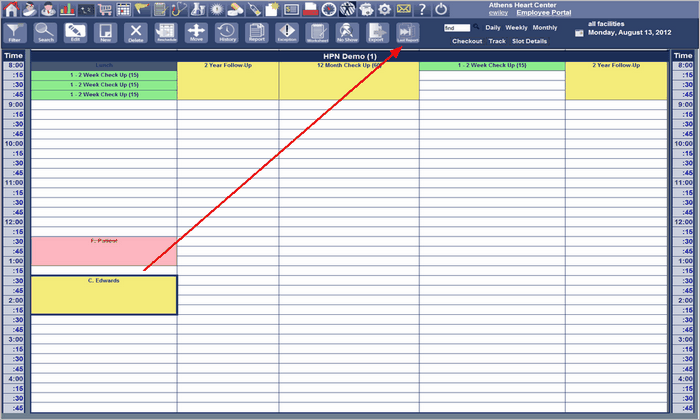700x420 pixels.
Task: Click the Search magnifier button
Action: pos(45,33)
